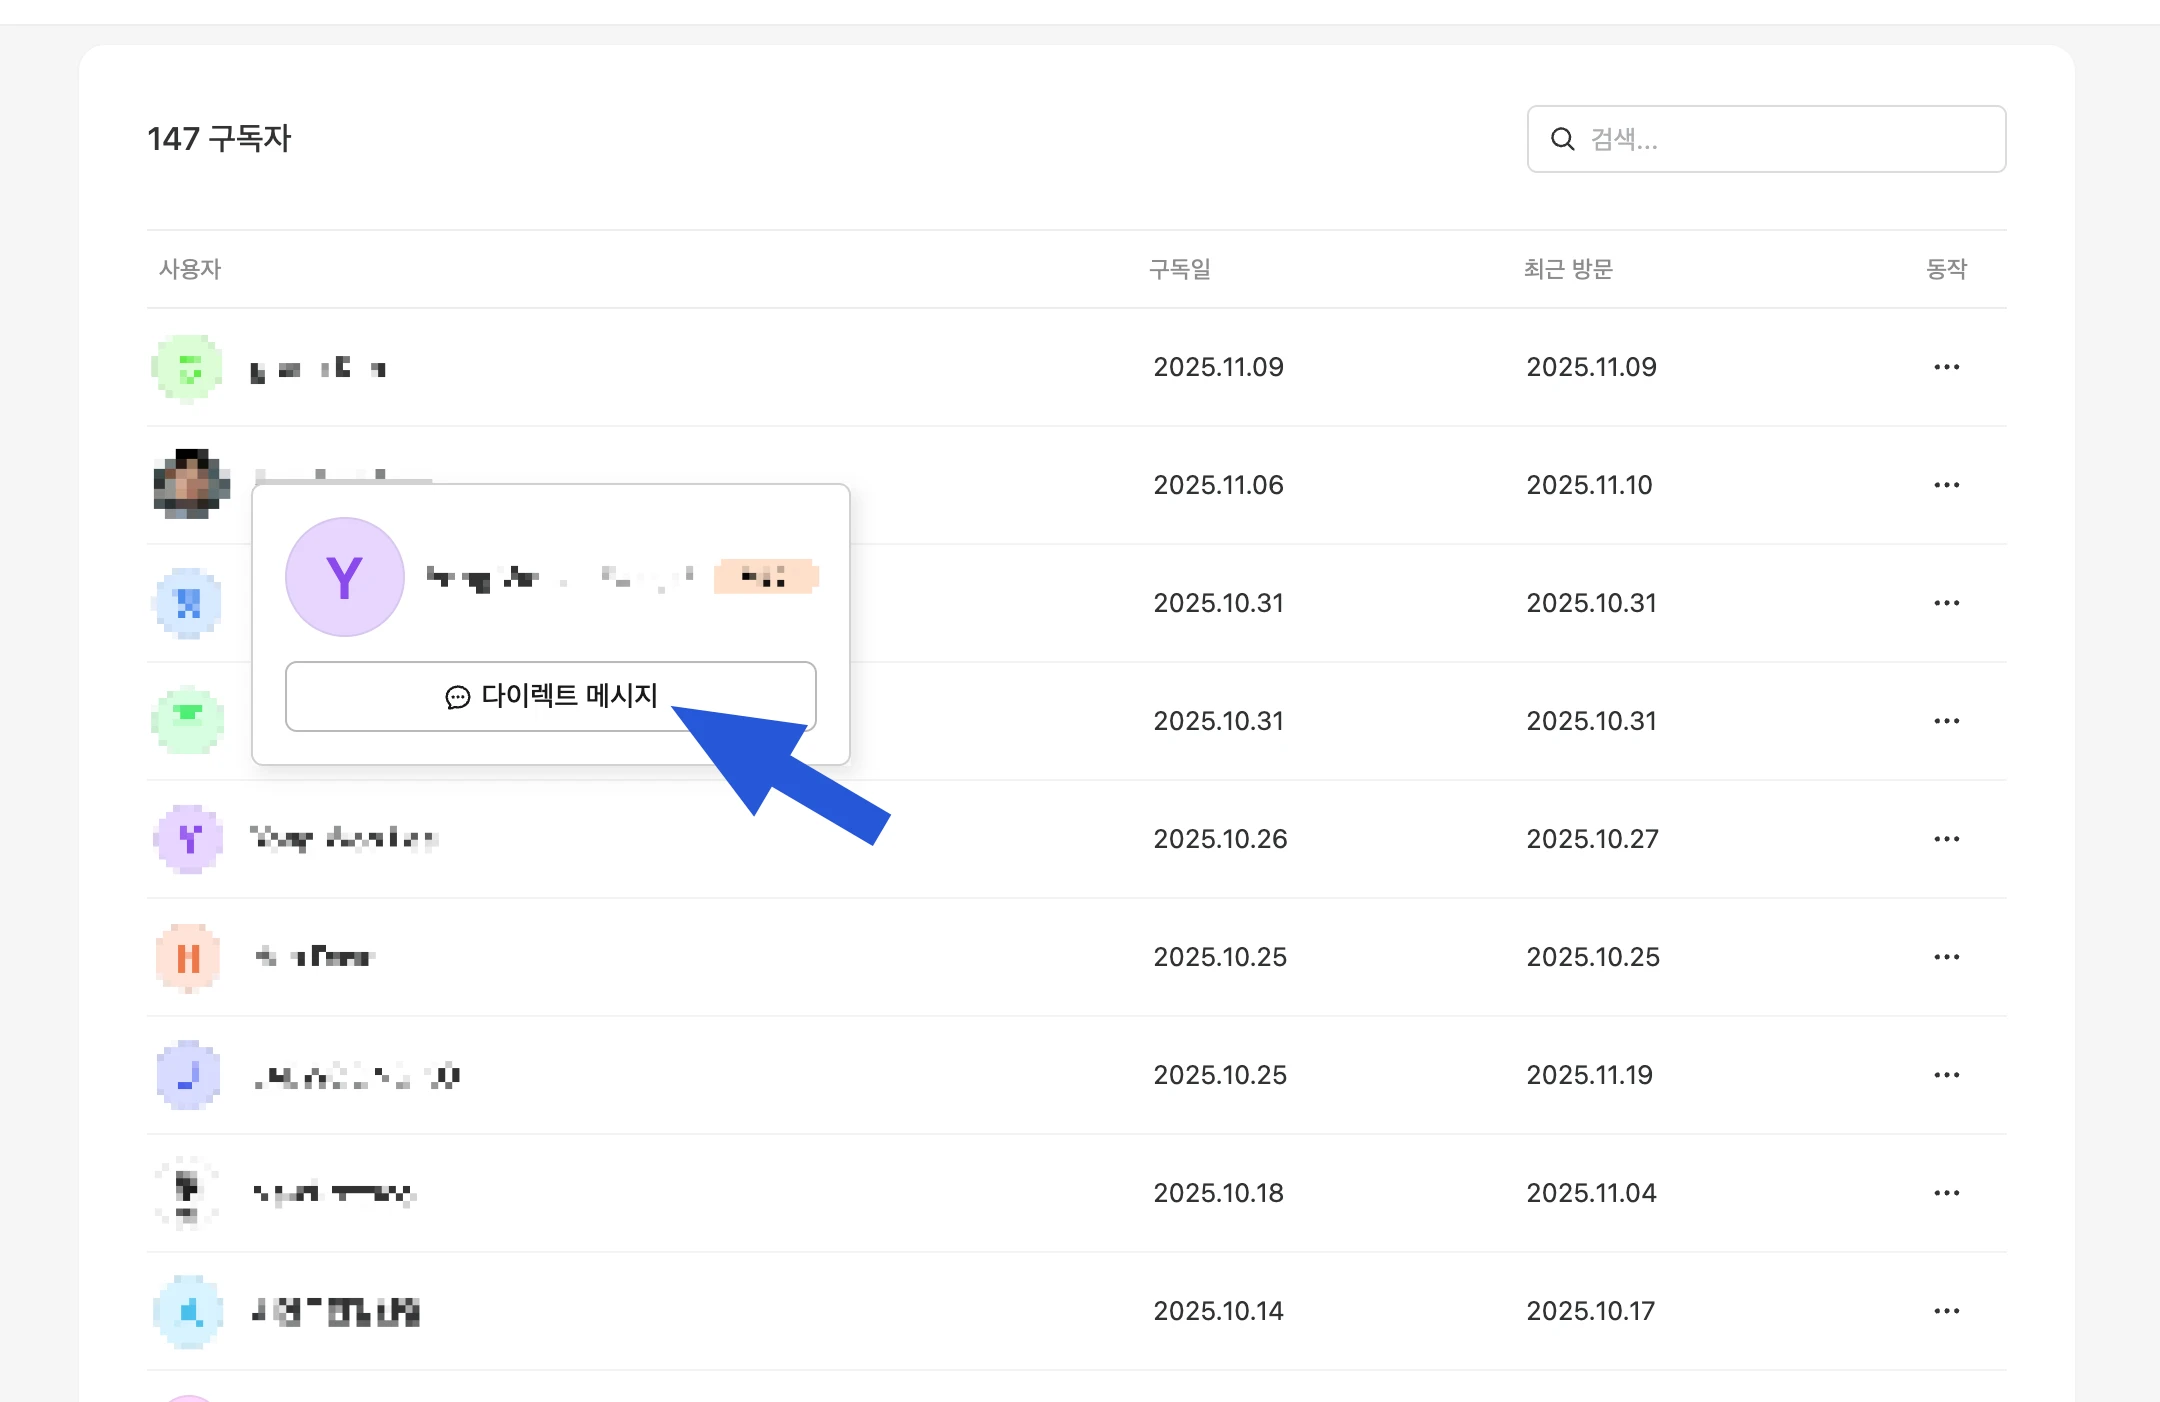Viewport: 2160px width, 1402px height.
Task: Click the green avatar in first row
Action: 188,367
